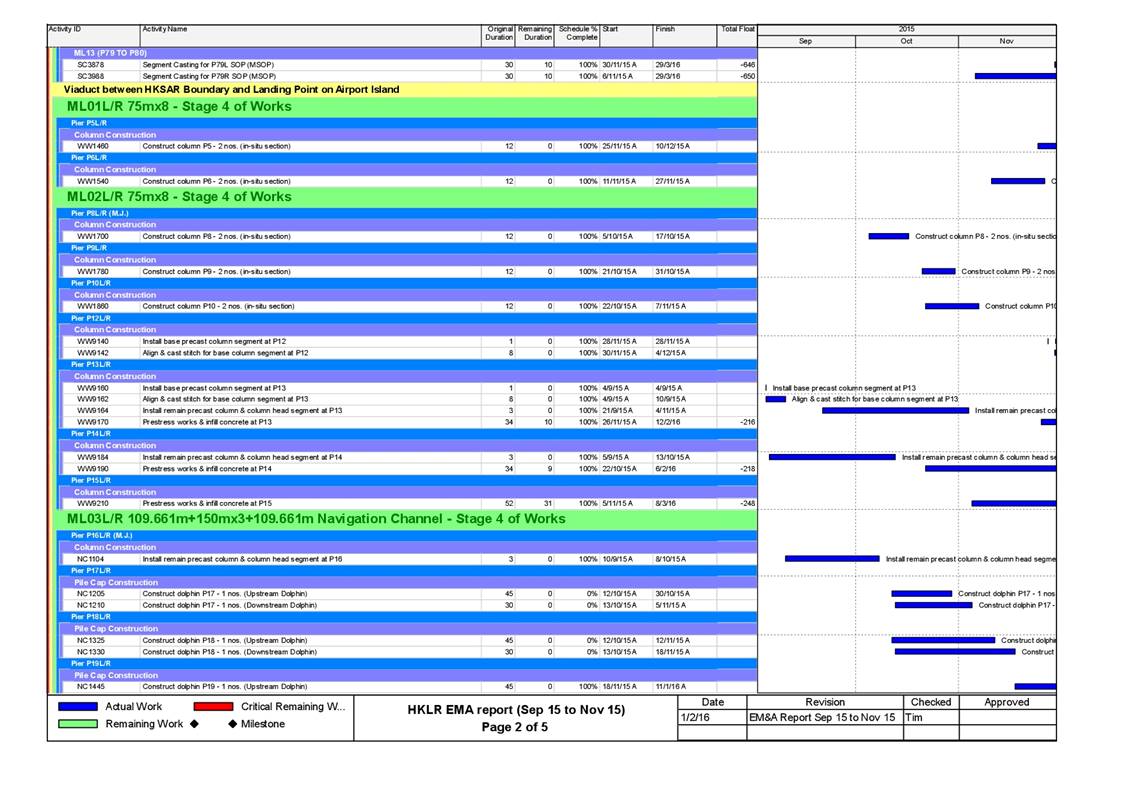
Task: Click the Pier P10L/R group band
Action: pos(407,283)
